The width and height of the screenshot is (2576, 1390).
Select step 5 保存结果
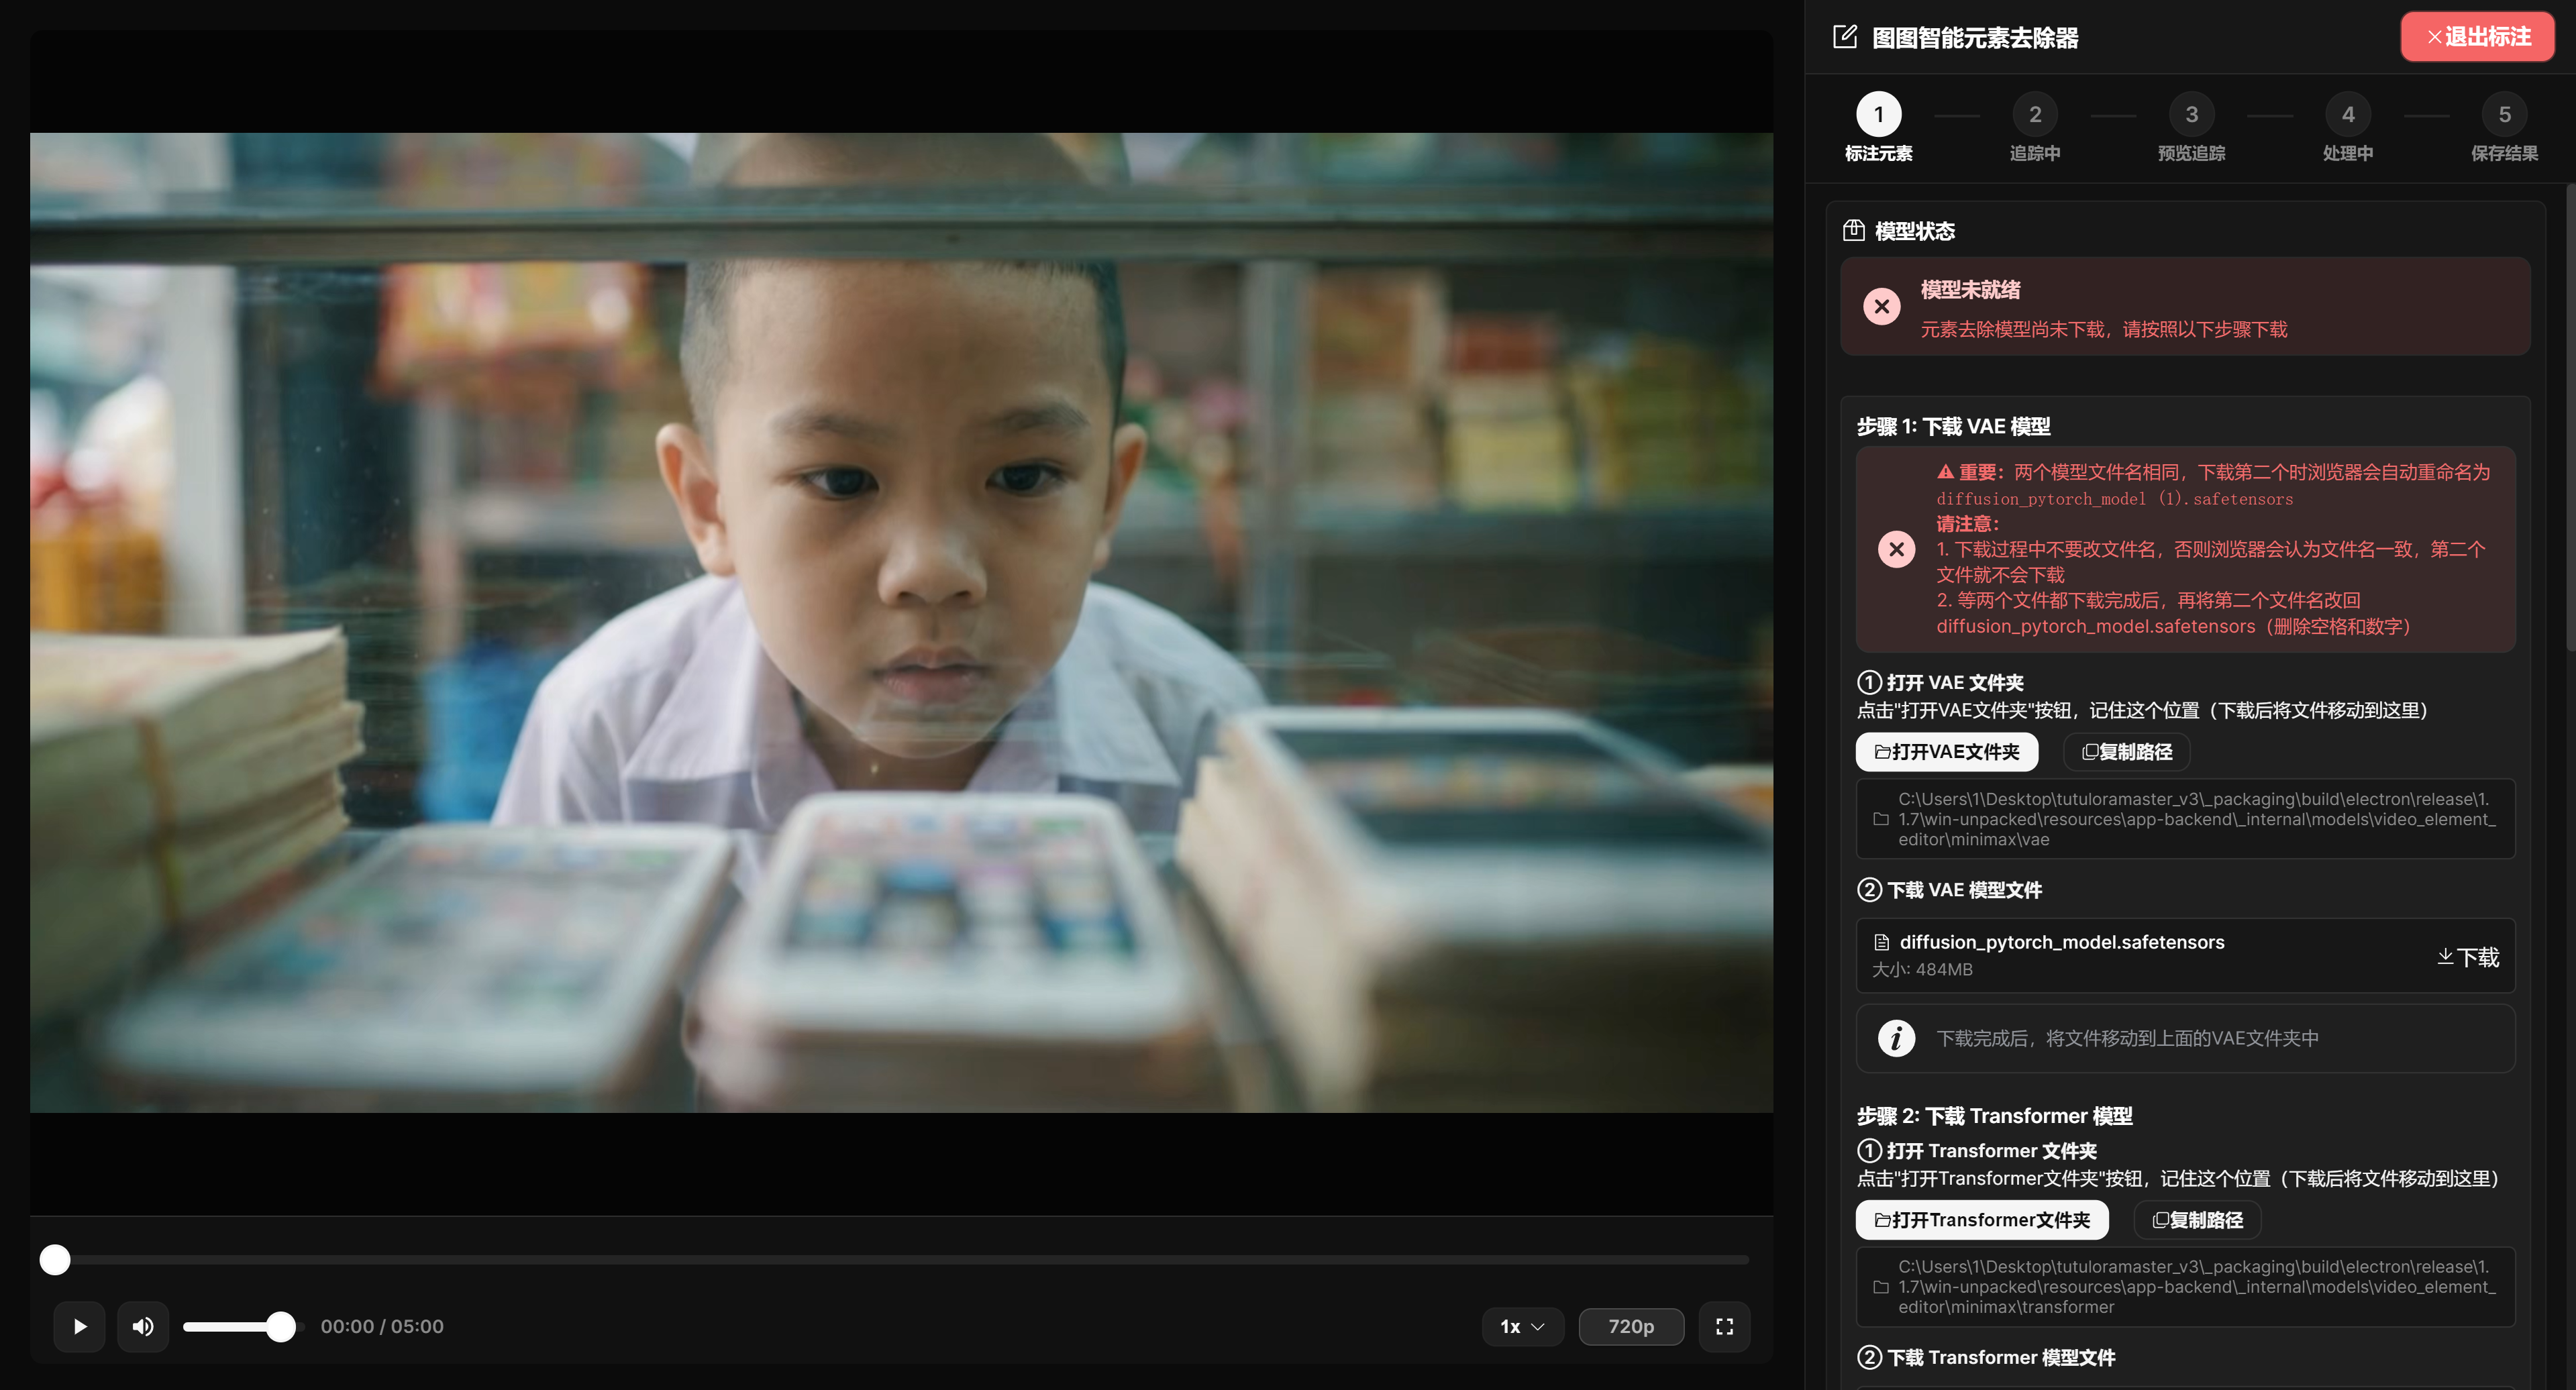click(x=2504, y=127)
